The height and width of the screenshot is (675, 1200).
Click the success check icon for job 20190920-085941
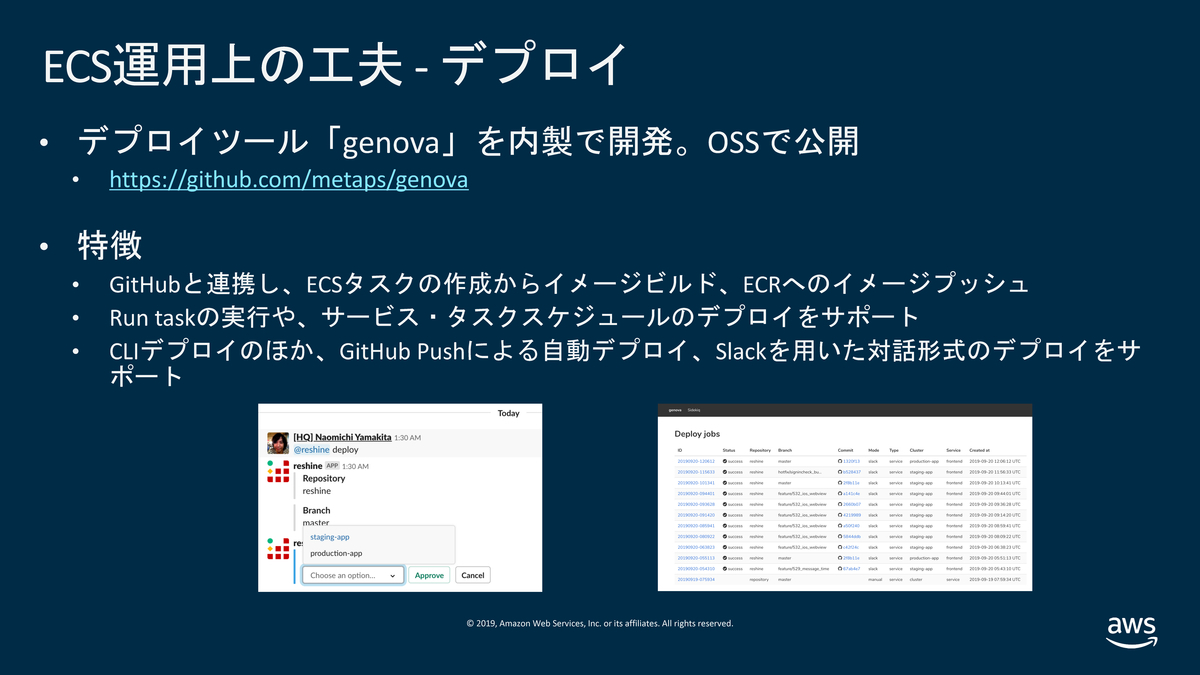pyautogui.click(x=725, y=526)
